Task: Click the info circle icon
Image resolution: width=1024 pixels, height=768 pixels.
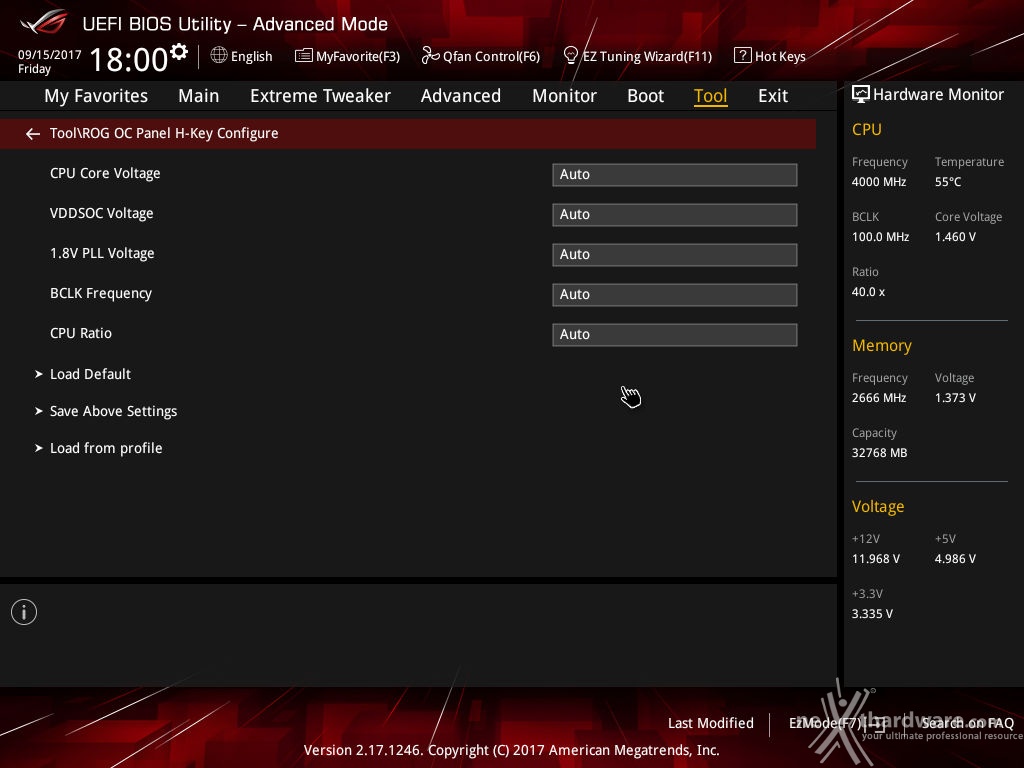Action: tap(24, 612)
